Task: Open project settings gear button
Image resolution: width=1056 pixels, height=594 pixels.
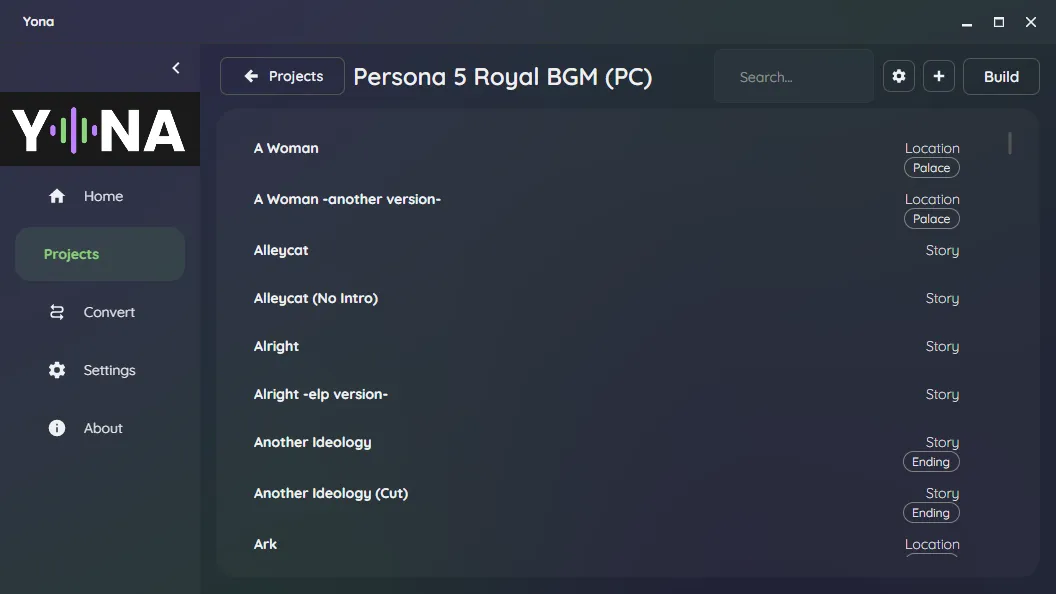Action: coord(898,76)
